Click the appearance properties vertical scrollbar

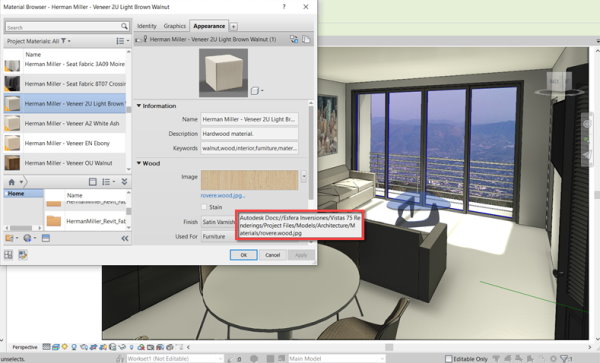click(310, 153)
